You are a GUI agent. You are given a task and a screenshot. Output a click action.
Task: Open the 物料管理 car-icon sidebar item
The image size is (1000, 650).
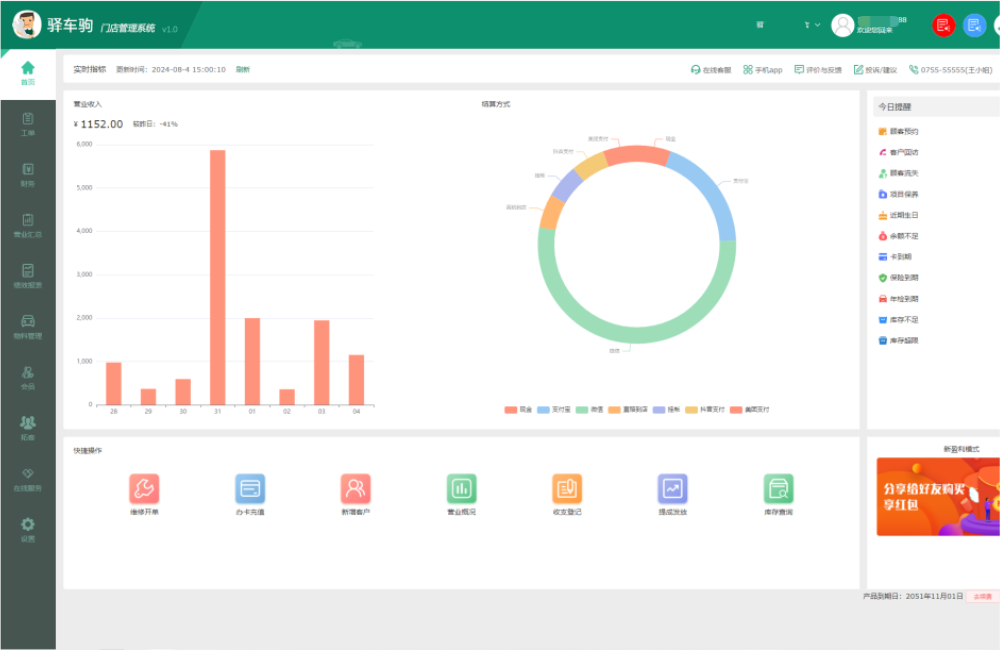[x=27, y=327]
